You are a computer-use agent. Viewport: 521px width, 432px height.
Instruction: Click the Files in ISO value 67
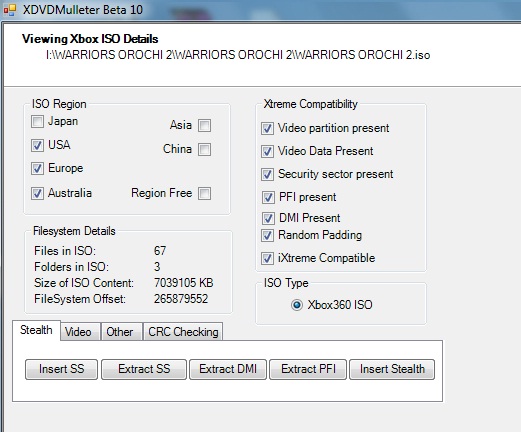pyautogui.click(x=160, y=251)
